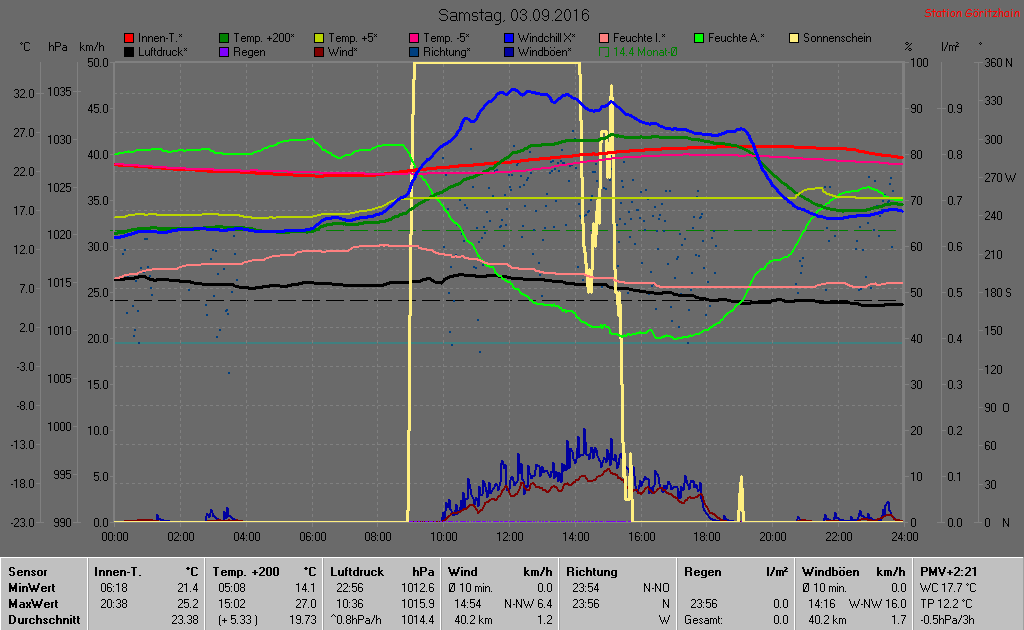Select the MaxWert row label
The width and height of the screenshot is (1024, 630).
tap(33, 604)
